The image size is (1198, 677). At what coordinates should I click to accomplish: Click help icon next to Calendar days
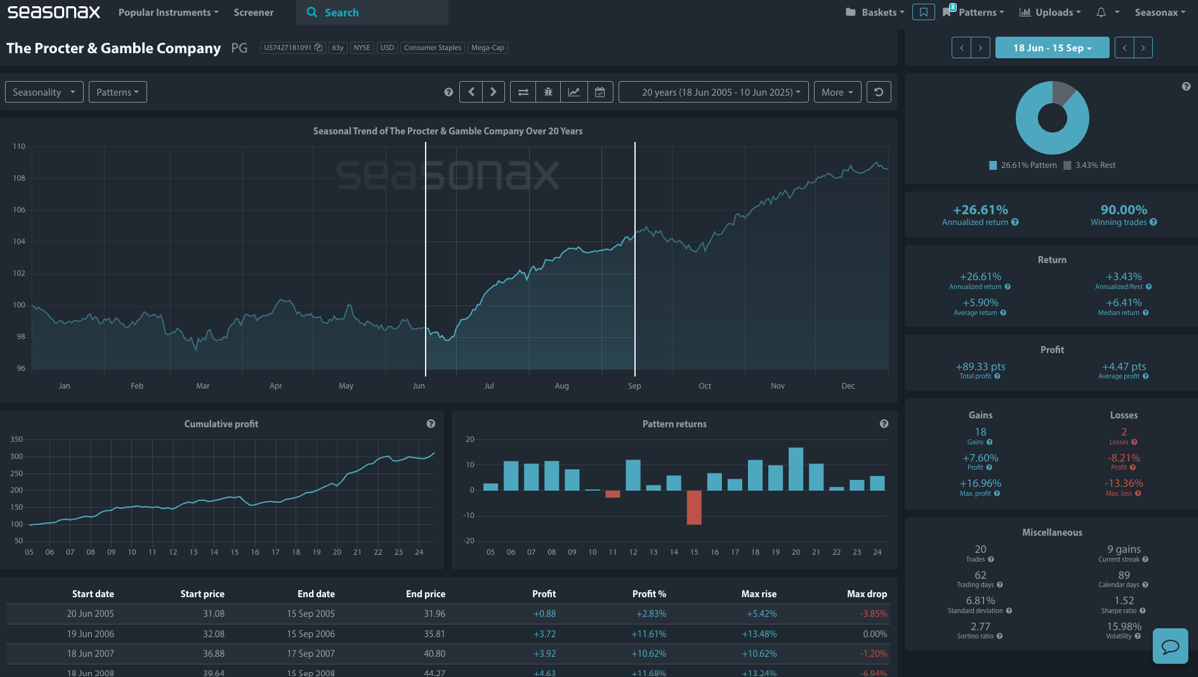point(1146,585)
